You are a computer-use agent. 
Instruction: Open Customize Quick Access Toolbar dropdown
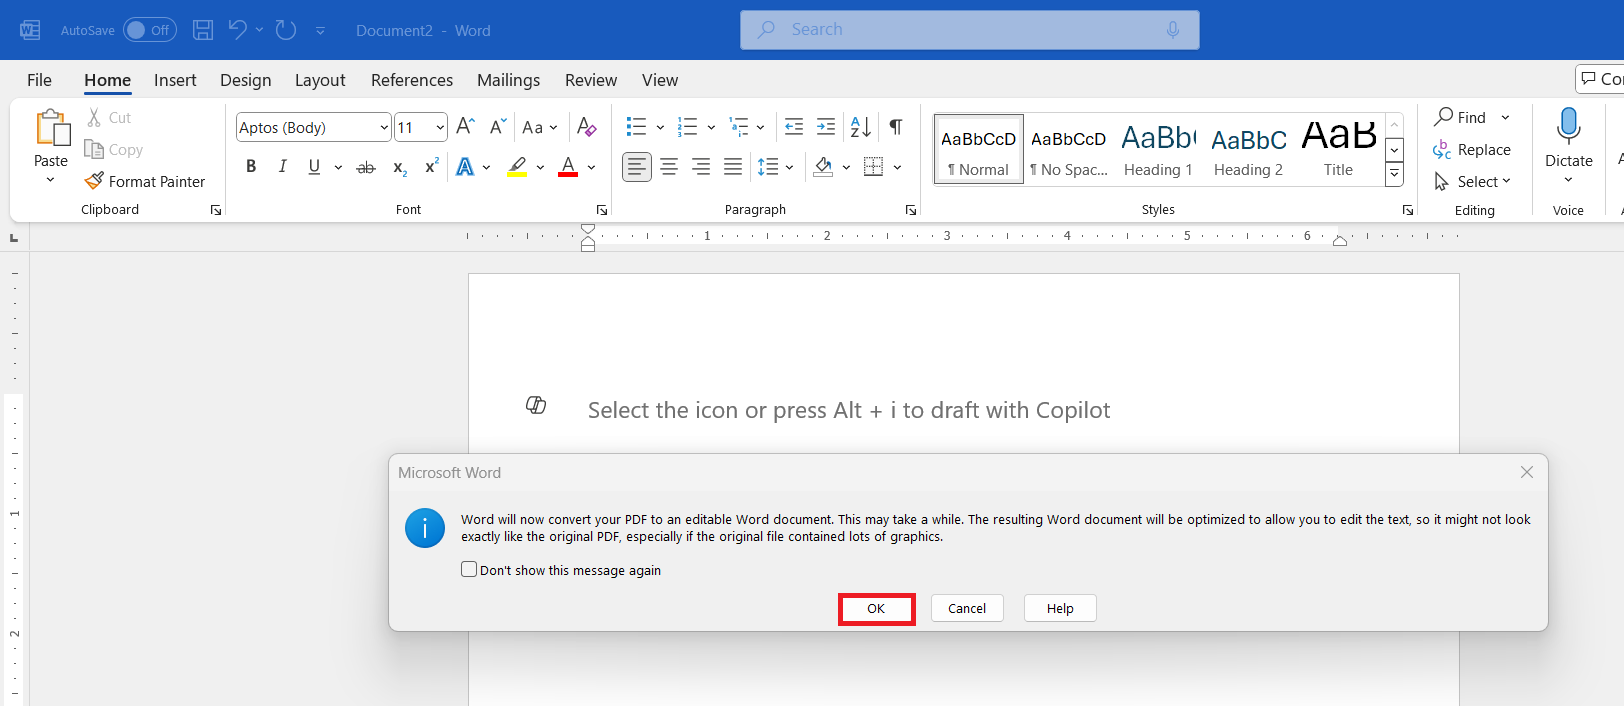tap(320, 30)
